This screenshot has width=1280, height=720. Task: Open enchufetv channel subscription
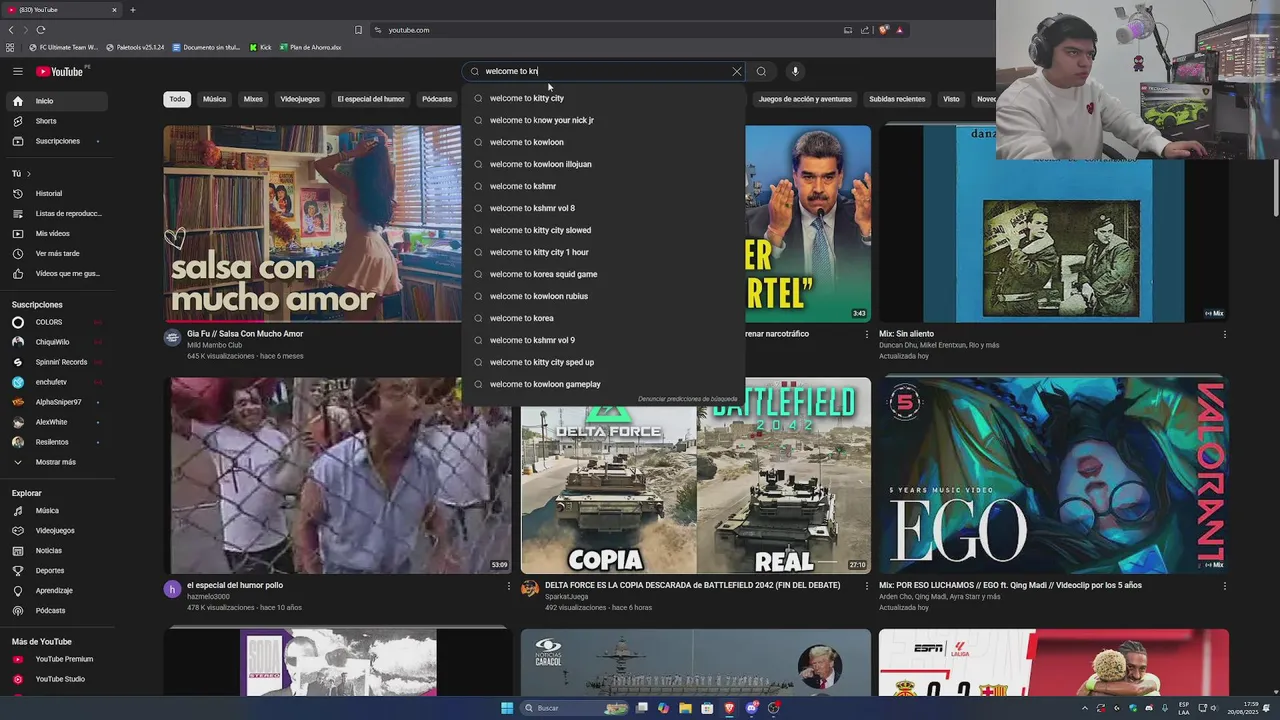click(57, 382)
